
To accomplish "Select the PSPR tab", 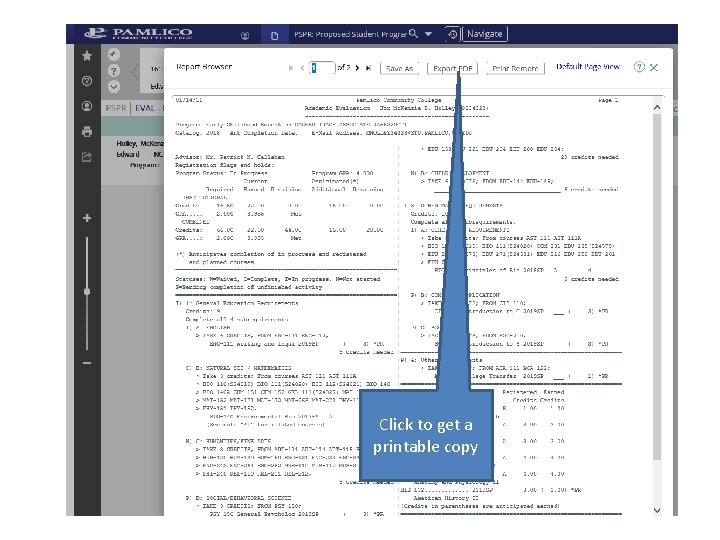I will pos(116,108).
